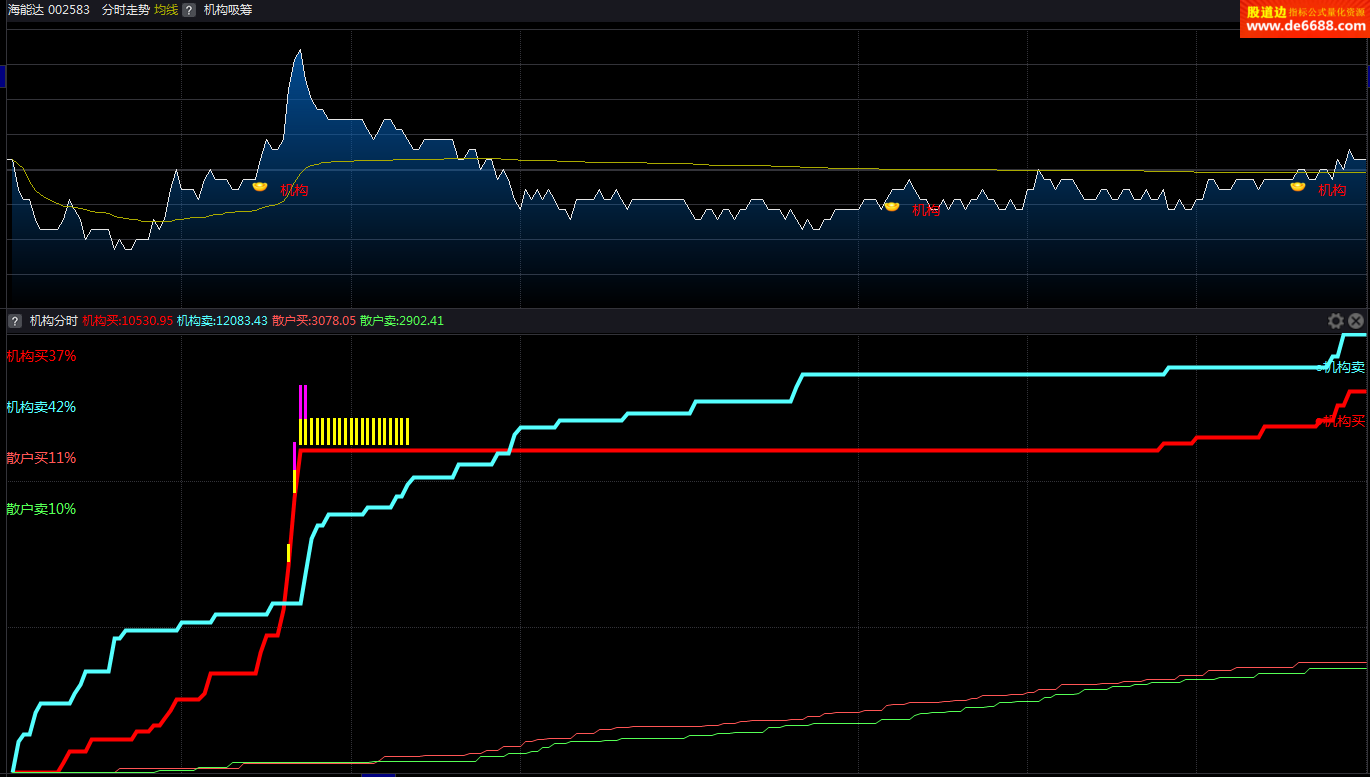Click the 机构卖42% legend label

[x=41, y=407]
